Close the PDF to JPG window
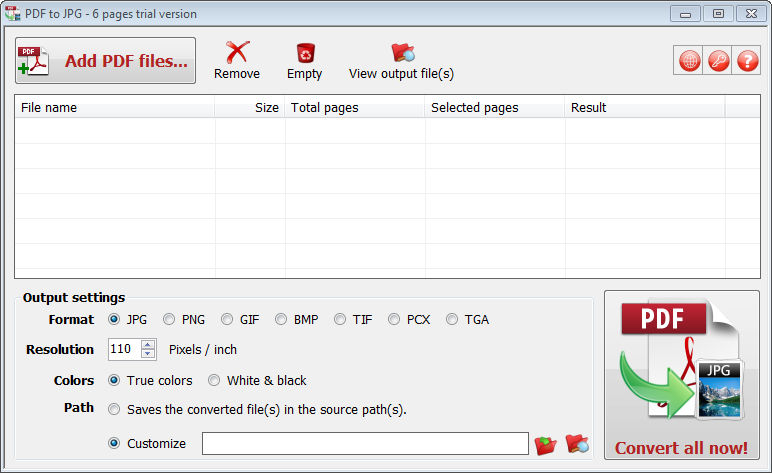 pos(751,14)
